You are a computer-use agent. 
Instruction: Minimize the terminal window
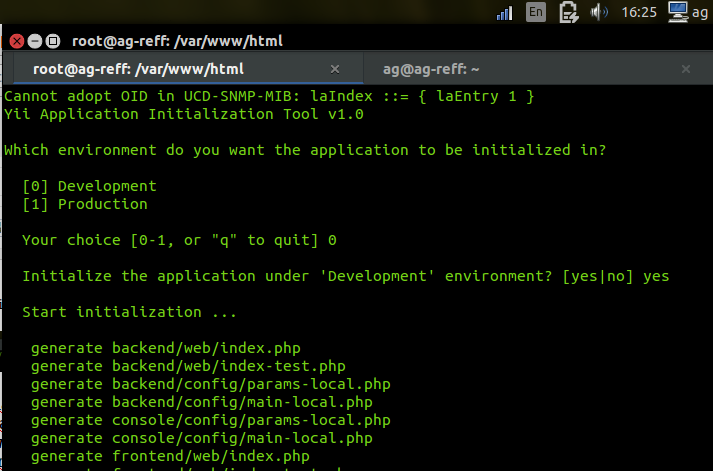(35, 41)
